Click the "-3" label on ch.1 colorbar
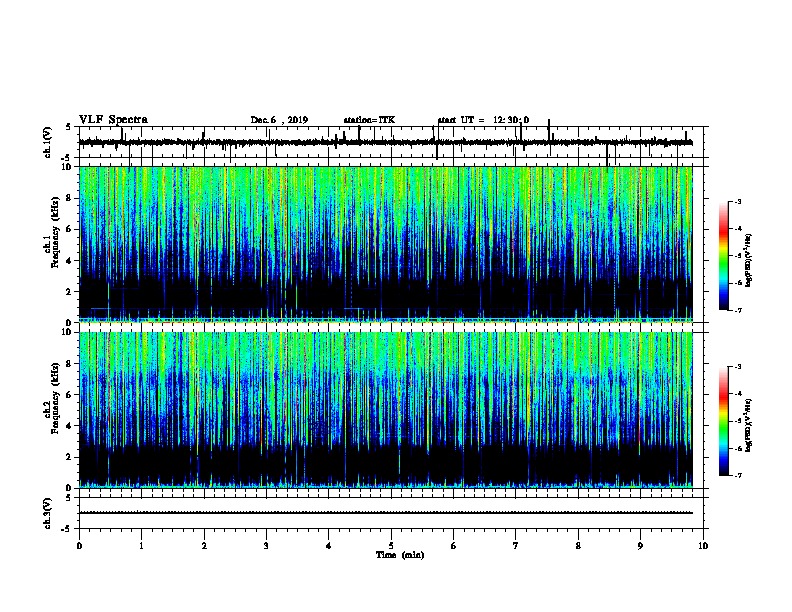The width and height of the screenshot is (792, 612). coord(738,201)
